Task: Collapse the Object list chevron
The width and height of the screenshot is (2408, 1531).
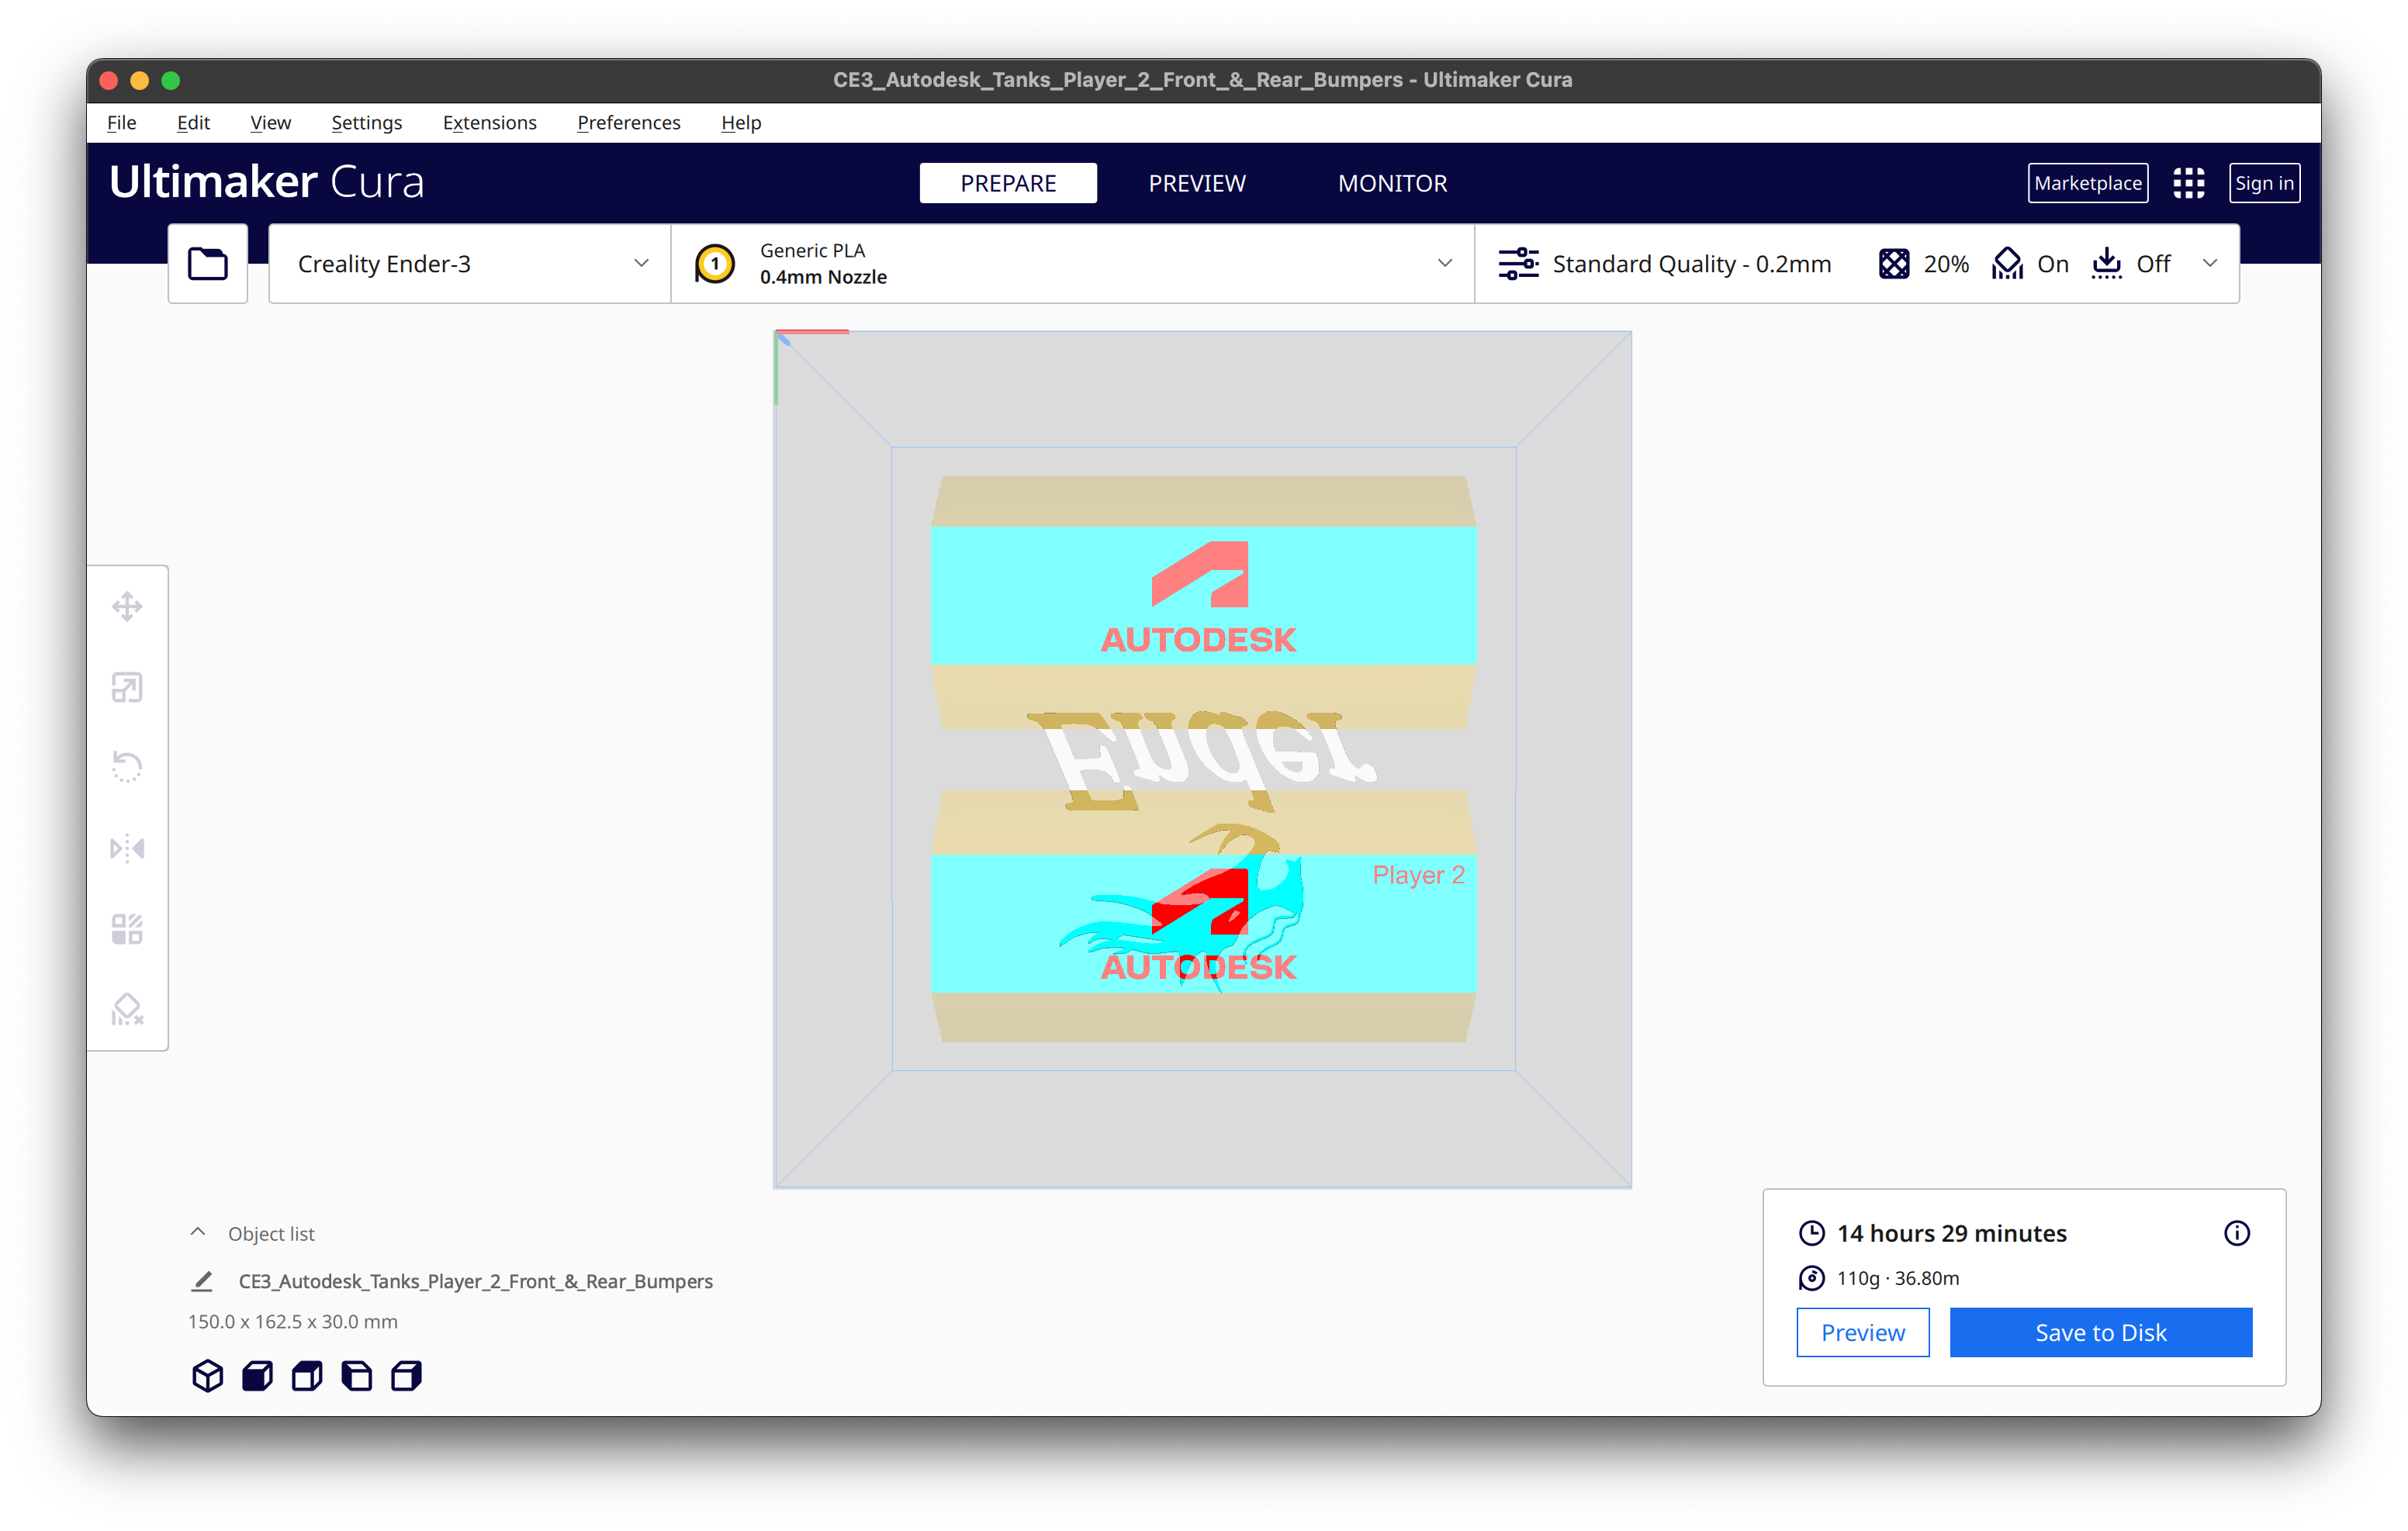Action: coord(198,1233)
